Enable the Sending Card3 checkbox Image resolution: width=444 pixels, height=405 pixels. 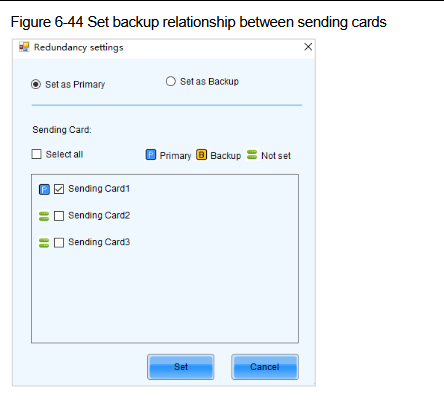(59, 242)
